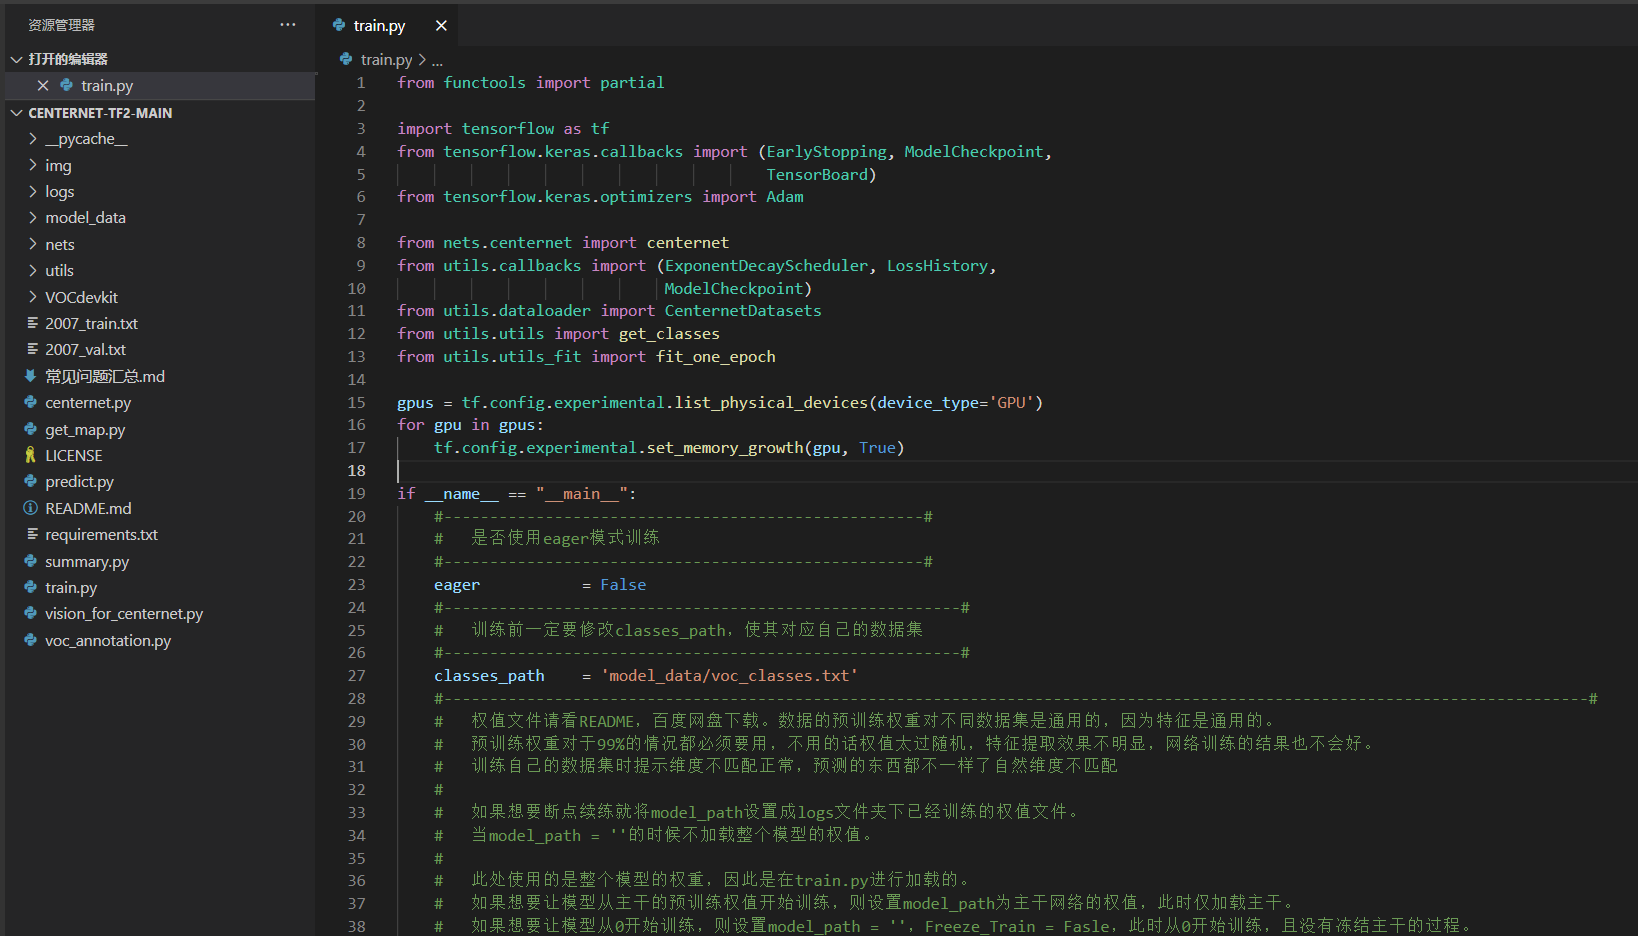Open the explorer more actions ellipsis
The image size is (1638, 936).
[288, 25]
